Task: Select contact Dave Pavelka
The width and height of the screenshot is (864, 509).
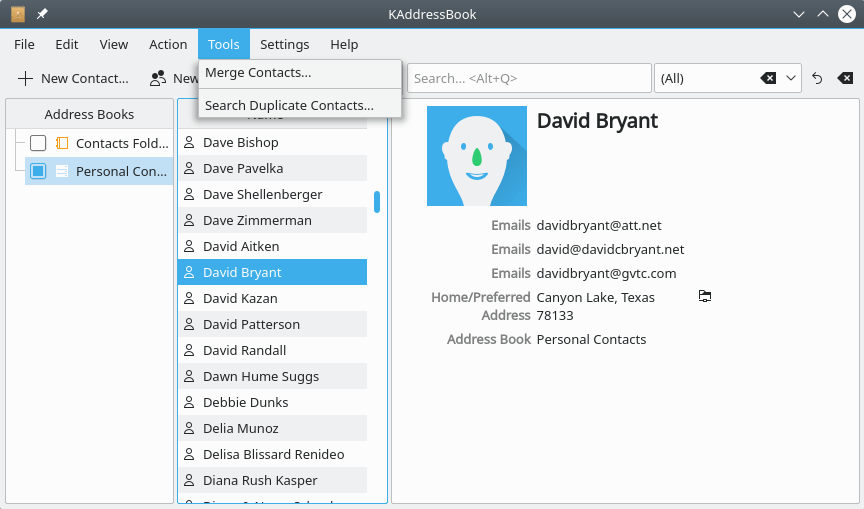Action: [x=272, y=168]
